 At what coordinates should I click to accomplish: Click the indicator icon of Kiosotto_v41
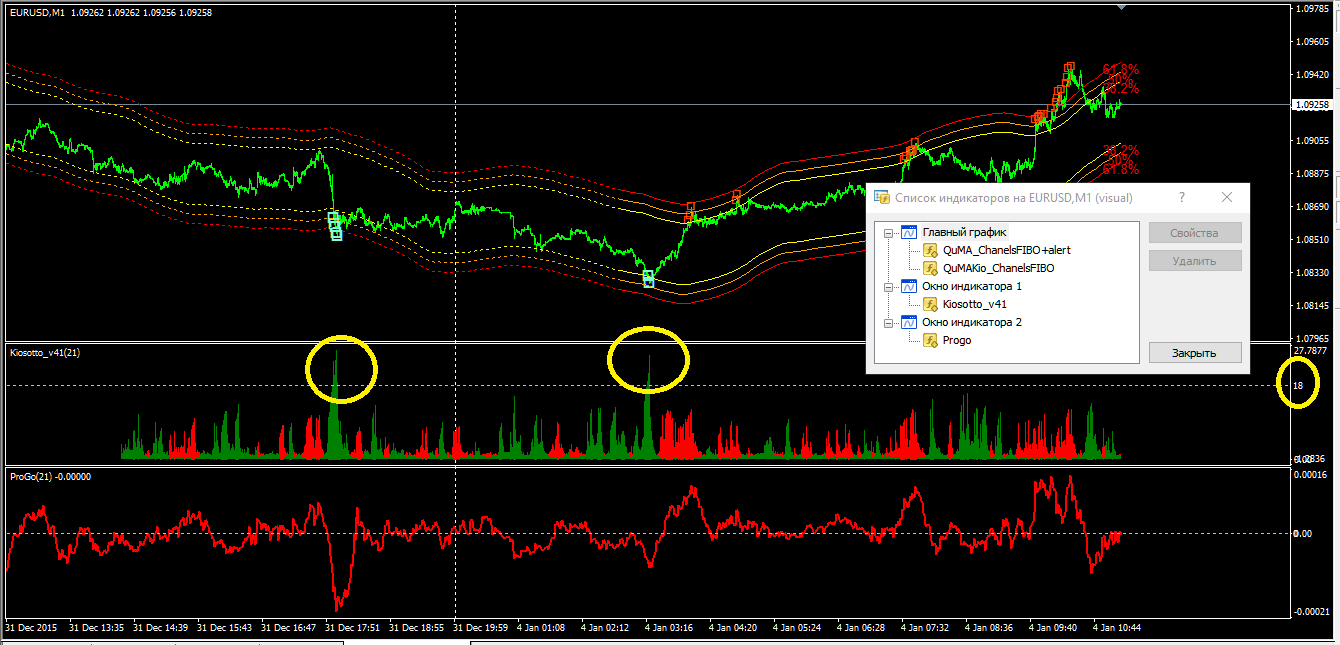coord(930,304)
